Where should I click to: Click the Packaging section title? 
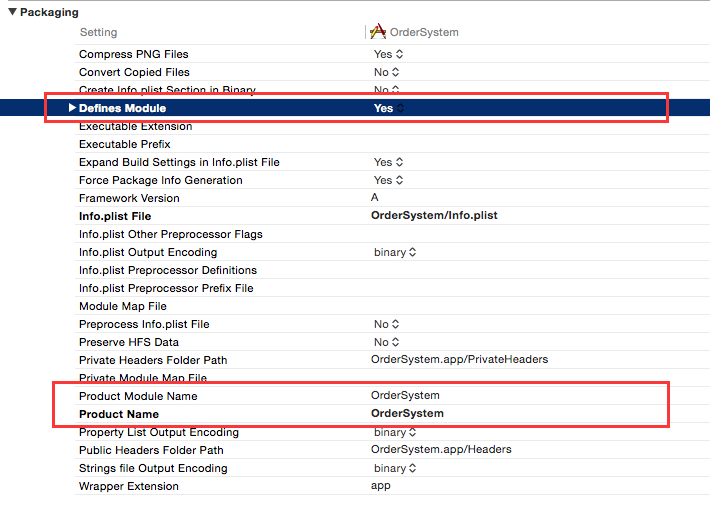[x=49, y=12]
